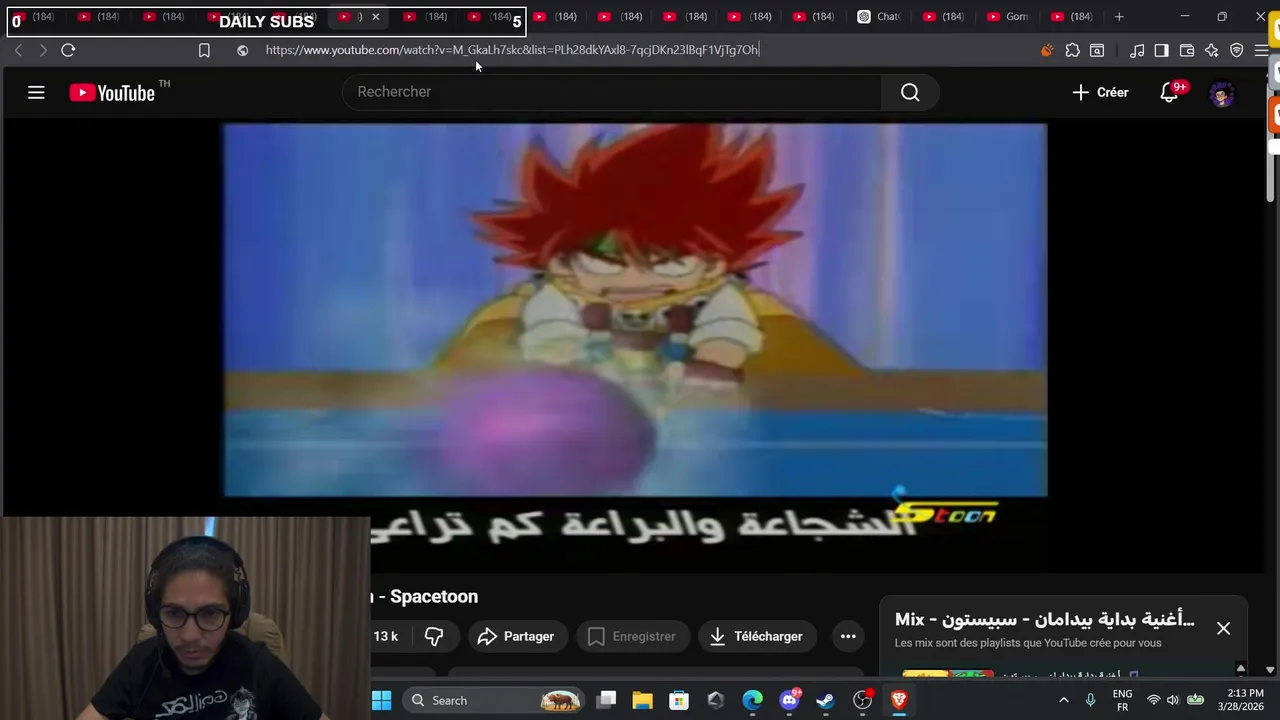Open a new browser tab with plus button
This screenshot has width=1280, height=720.
1119,16
